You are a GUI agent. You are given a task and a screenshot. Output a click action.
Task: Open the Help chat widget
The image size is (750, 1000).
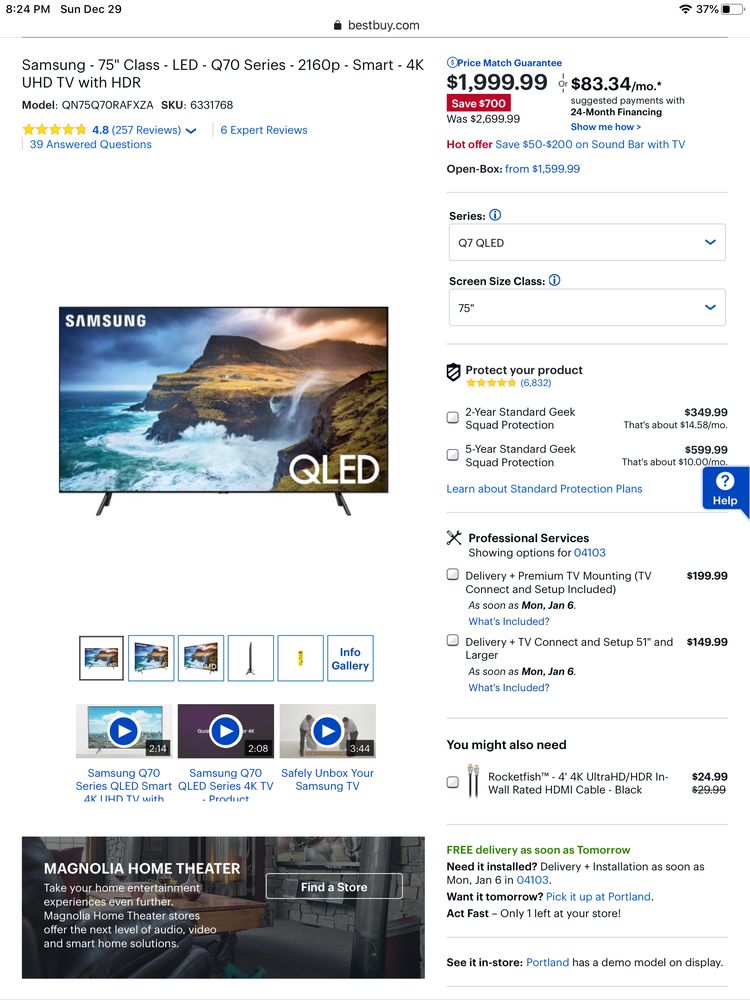pos(725,489)
